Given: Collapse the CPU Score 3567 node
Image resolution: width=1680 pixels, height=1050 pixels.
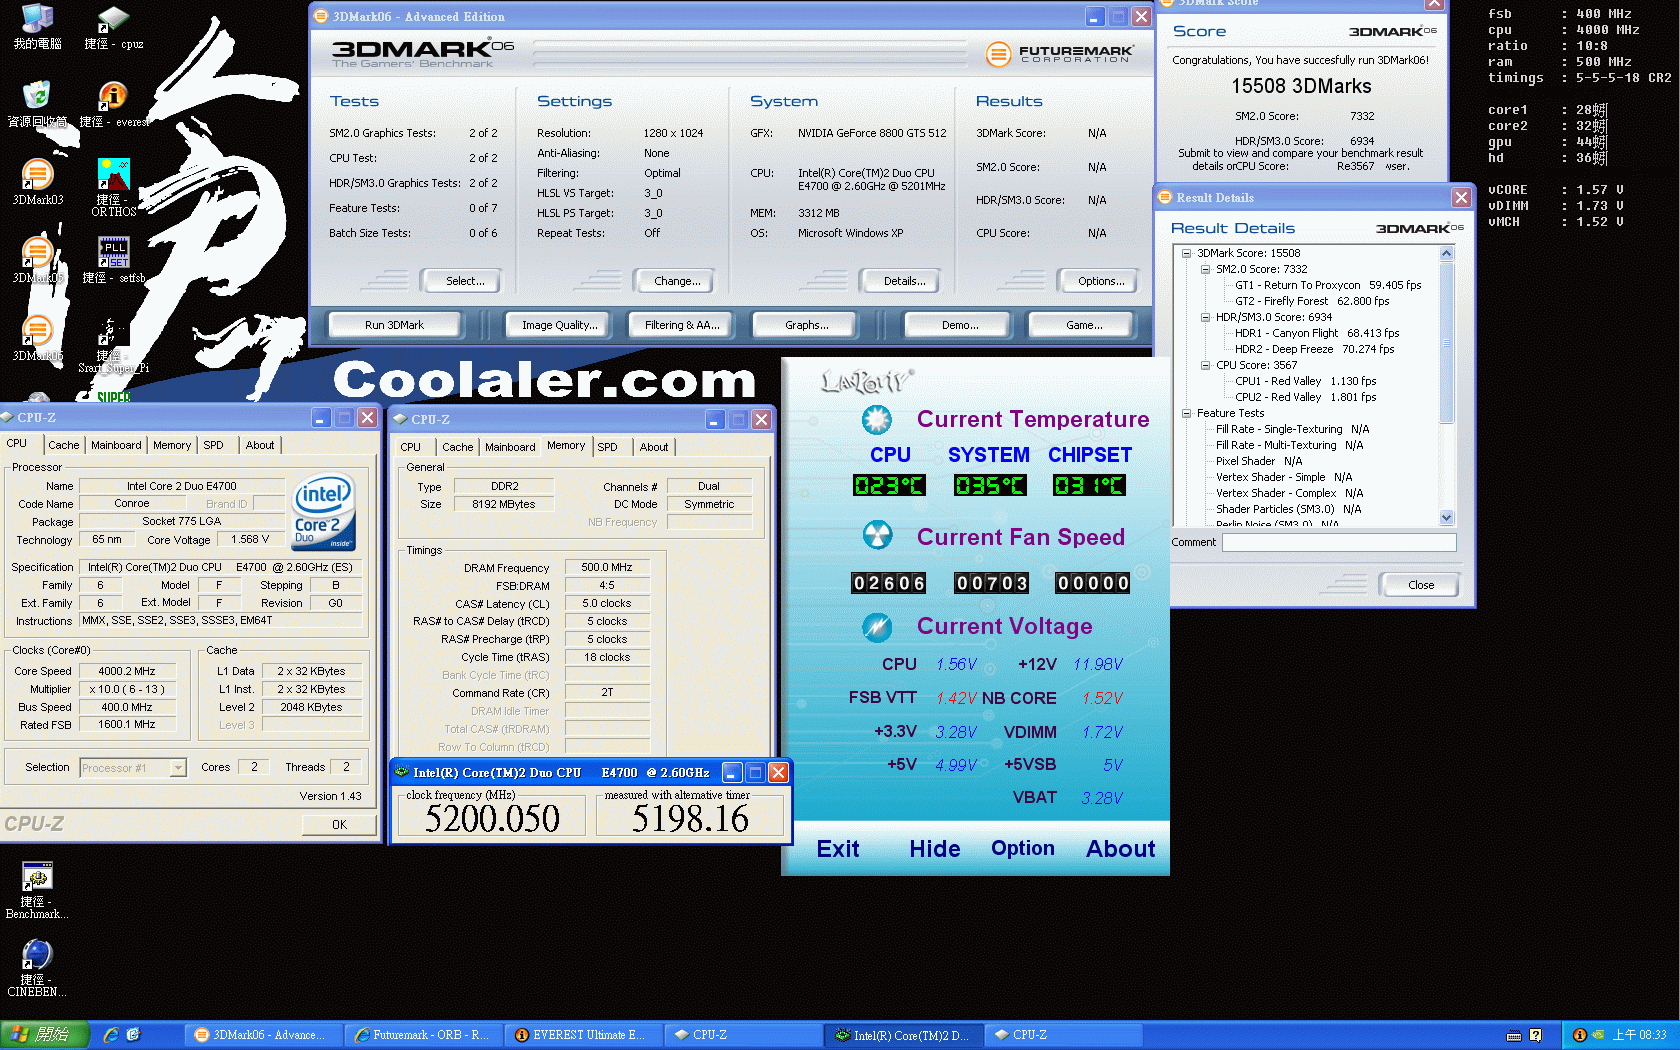Looking at the screenshot, I should pyautogui.click(x=1205, y=365).
